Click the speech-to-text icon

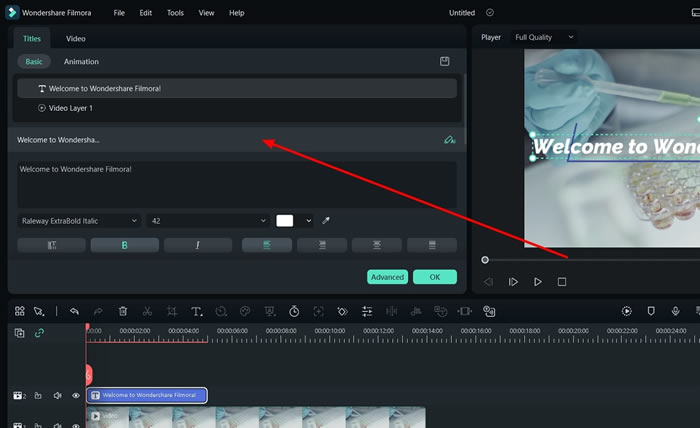(441, 311)
